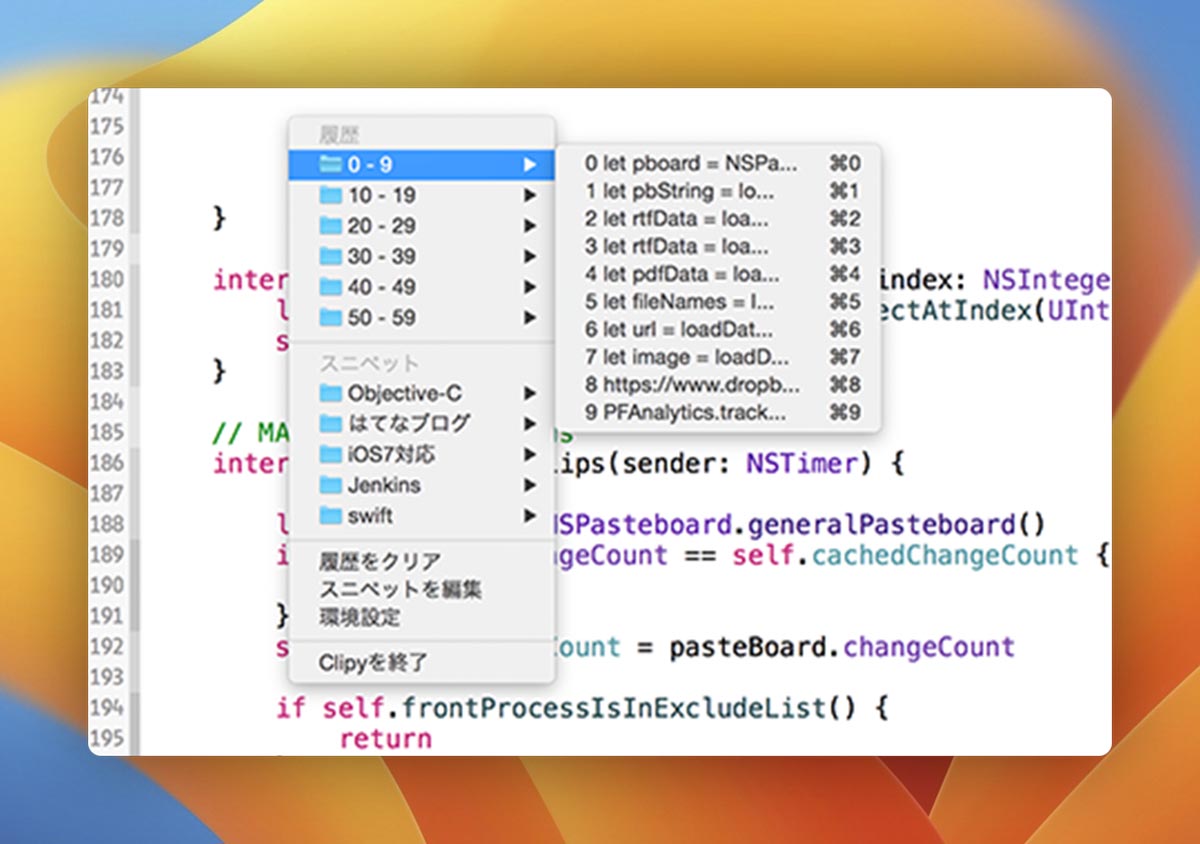
Task: Expand the 40 - 49 history submenu arrow
Action: pos(530,287)
